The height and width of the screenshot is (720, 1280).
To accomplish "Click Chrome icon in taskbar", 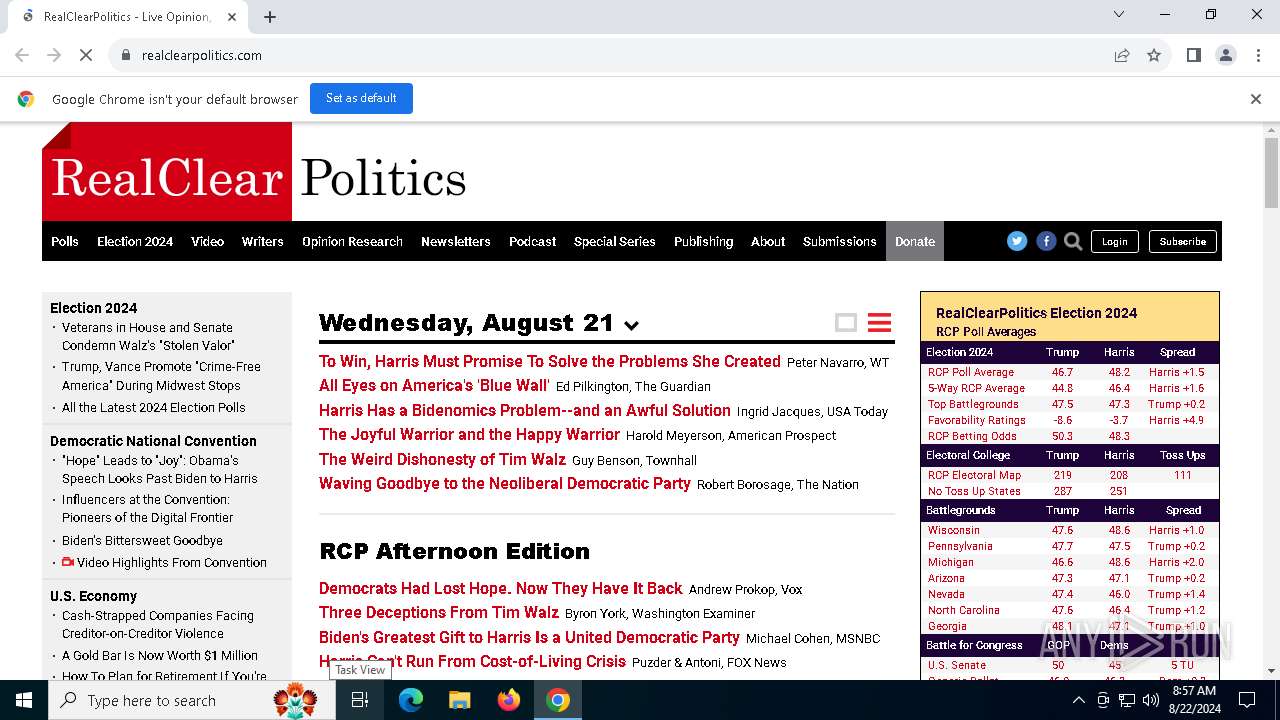I will (558, 700).
